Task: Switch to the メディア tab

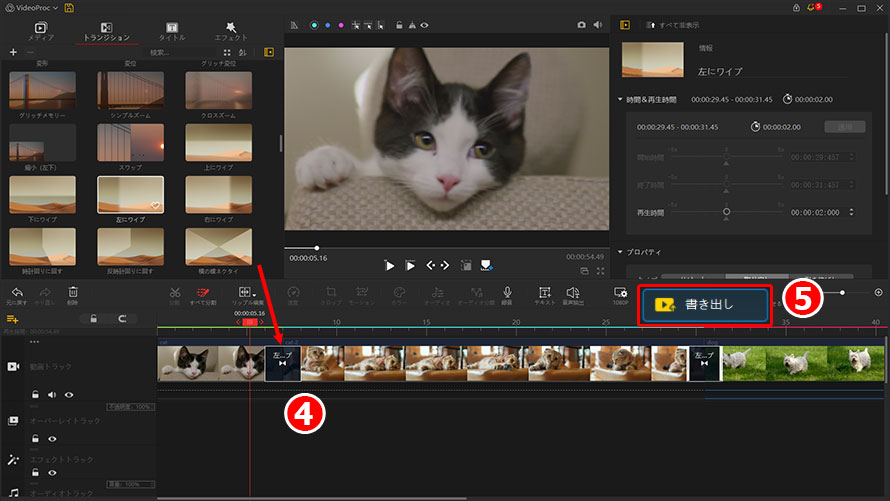Action: pos(41,31)
